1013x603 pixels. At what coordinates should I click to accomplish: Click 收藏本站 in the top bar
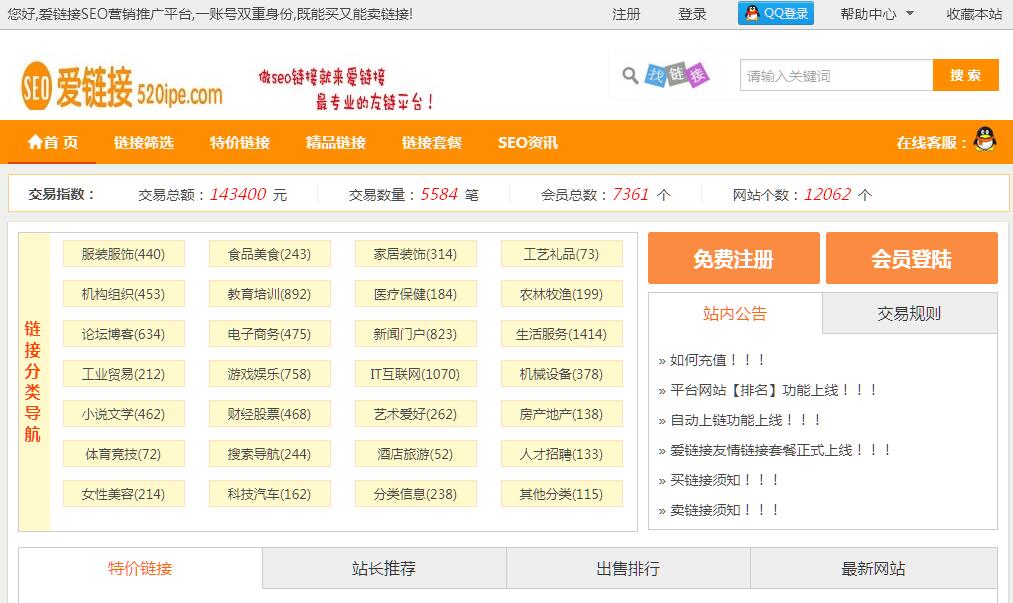coord(974,14)
